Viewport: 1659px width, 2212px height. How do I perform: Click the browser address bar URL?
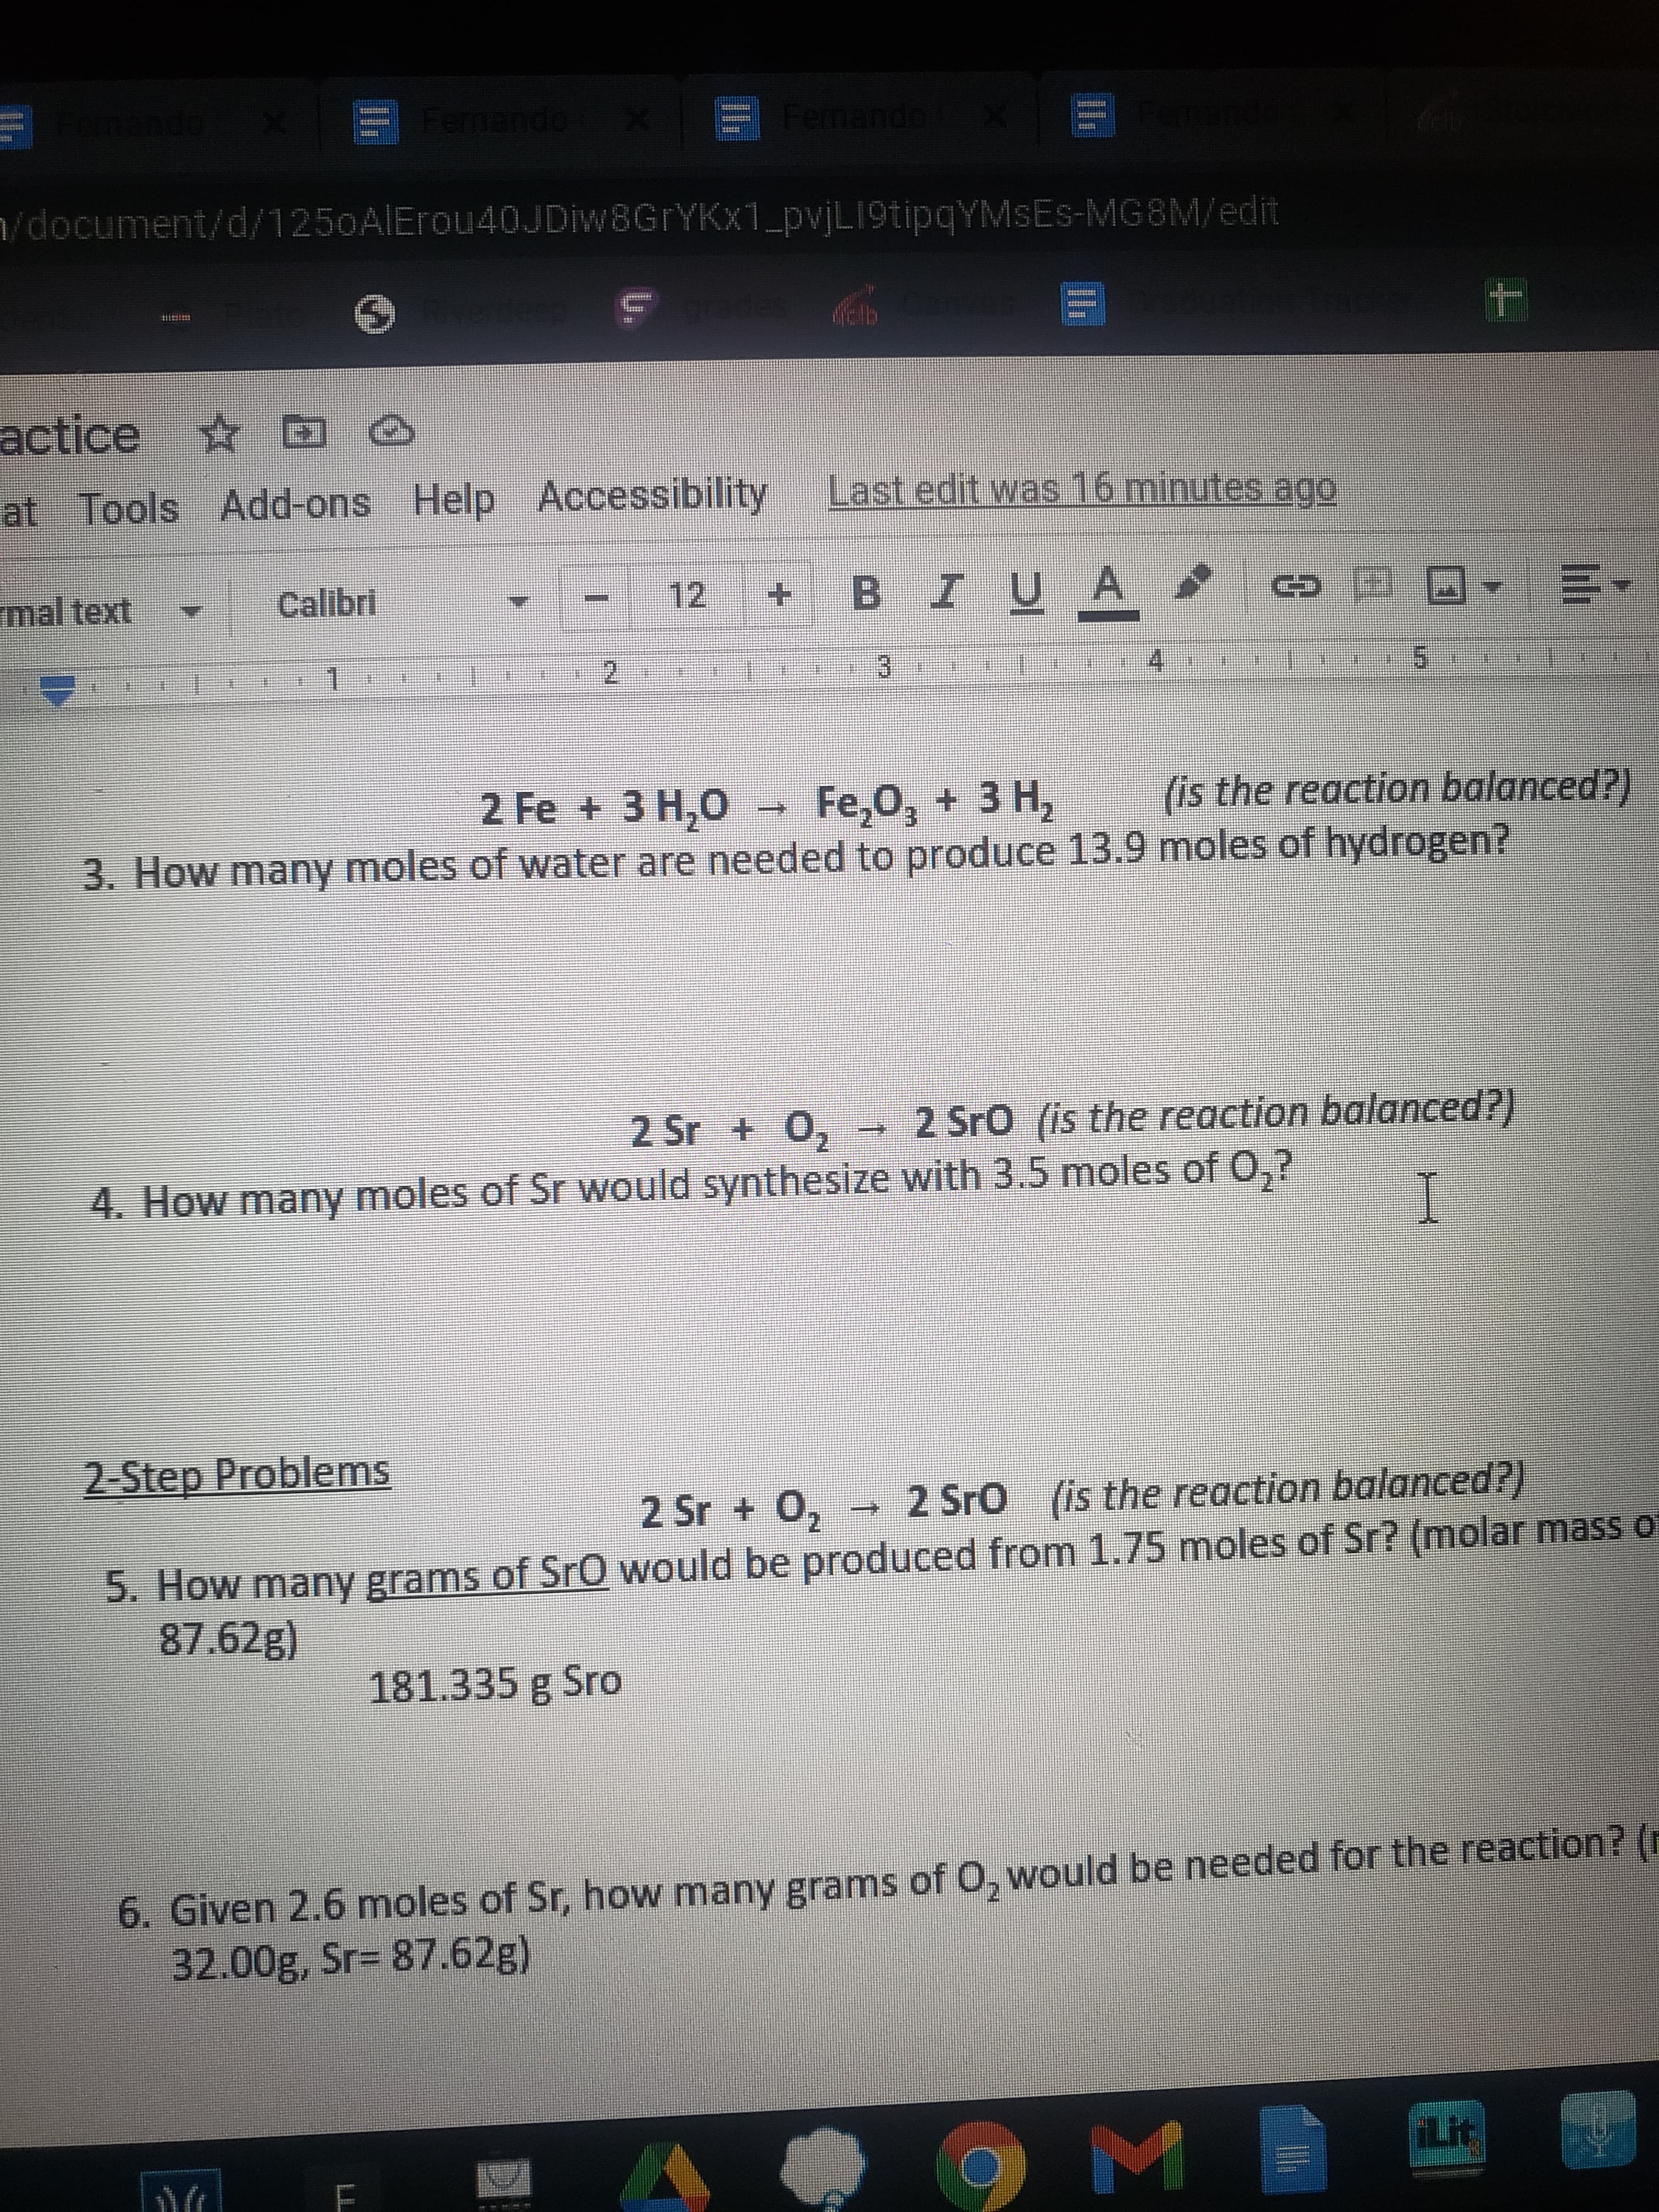click(640, 218)
